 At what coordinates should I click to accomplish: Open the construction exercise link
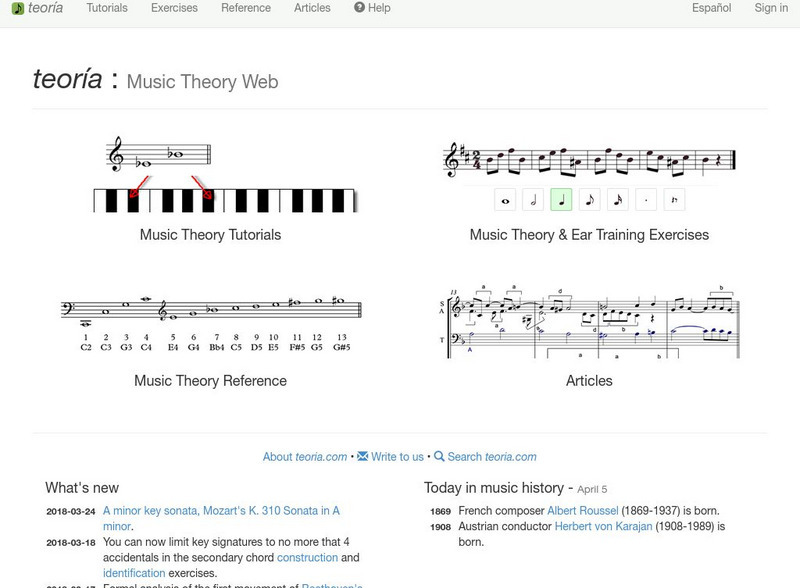[307, 557]
